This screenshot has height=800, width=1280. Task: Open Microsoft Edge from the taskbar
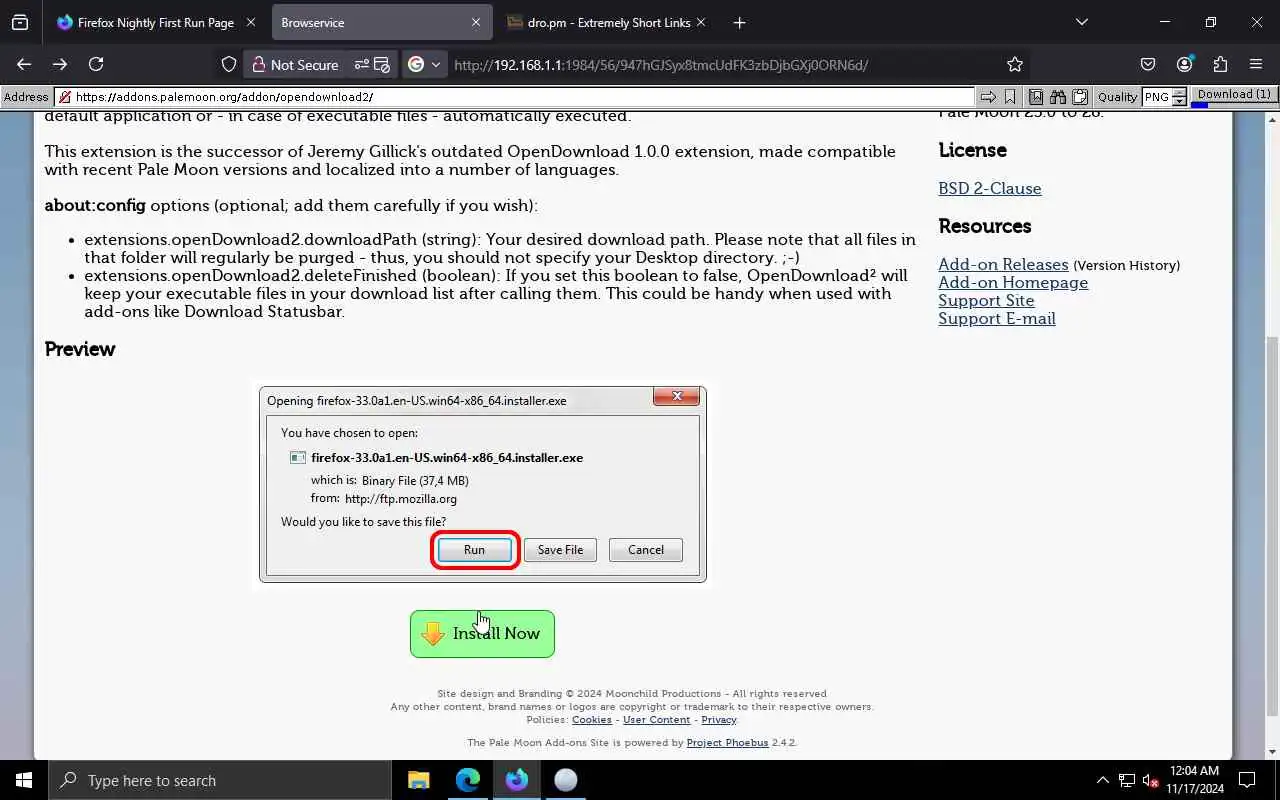468,780
